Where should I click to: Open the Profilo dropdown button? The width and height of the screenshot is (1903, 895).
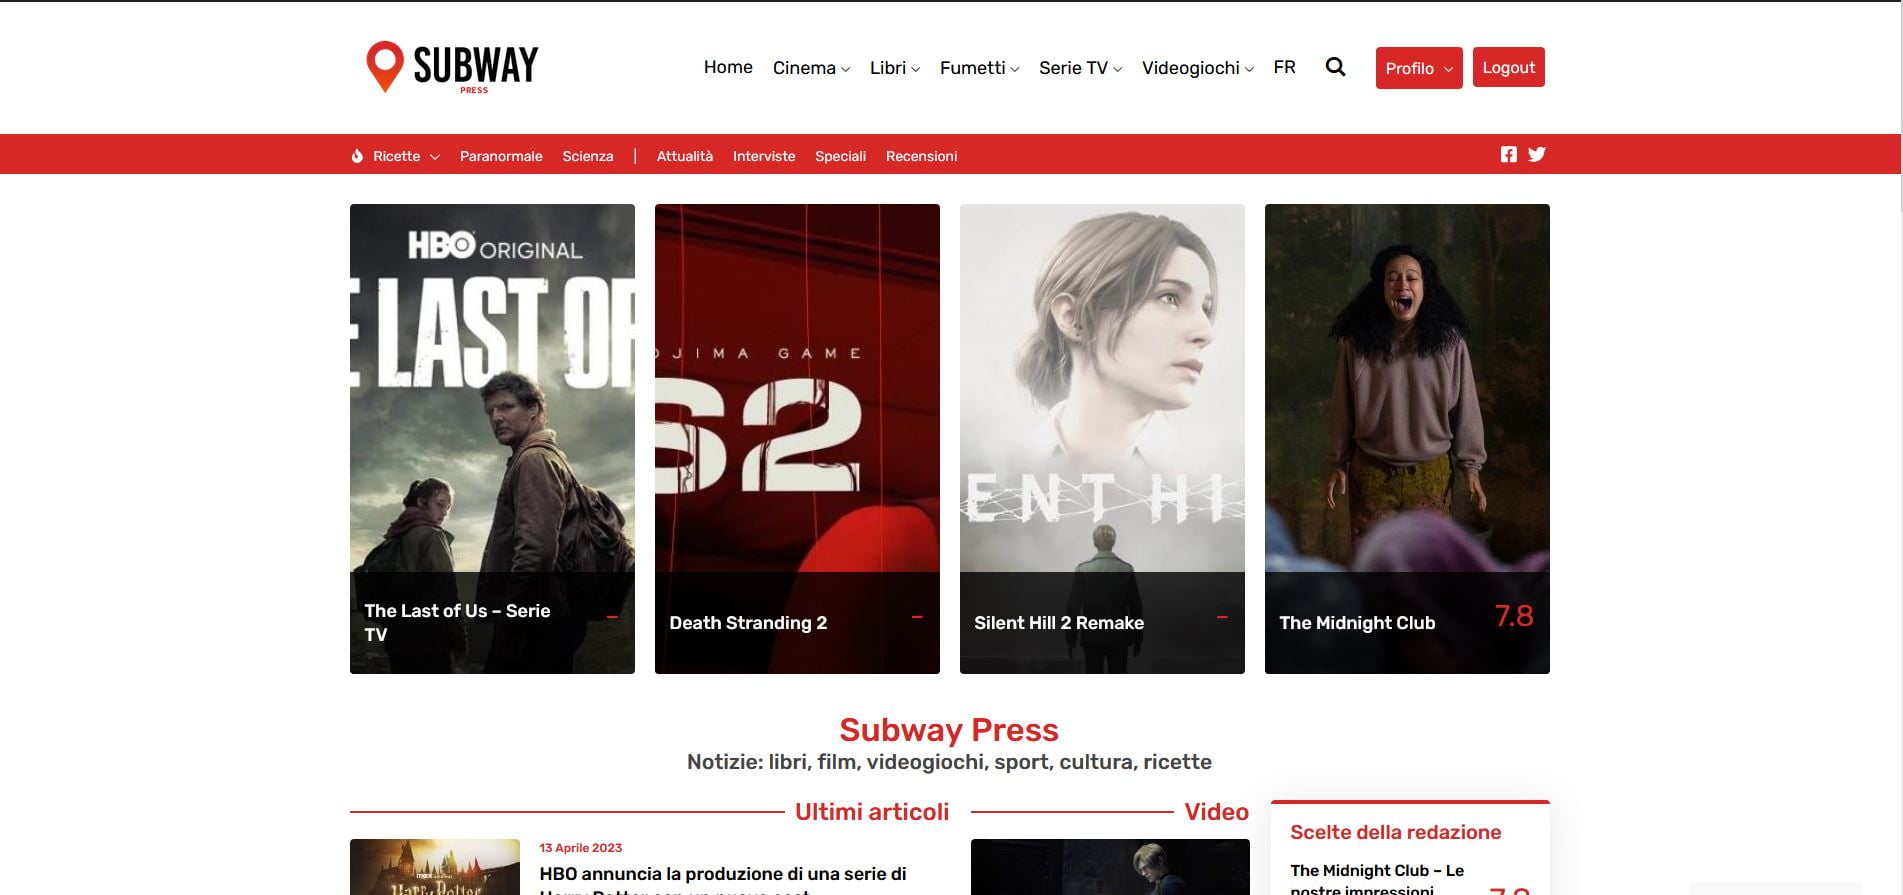pos(1419,68)
